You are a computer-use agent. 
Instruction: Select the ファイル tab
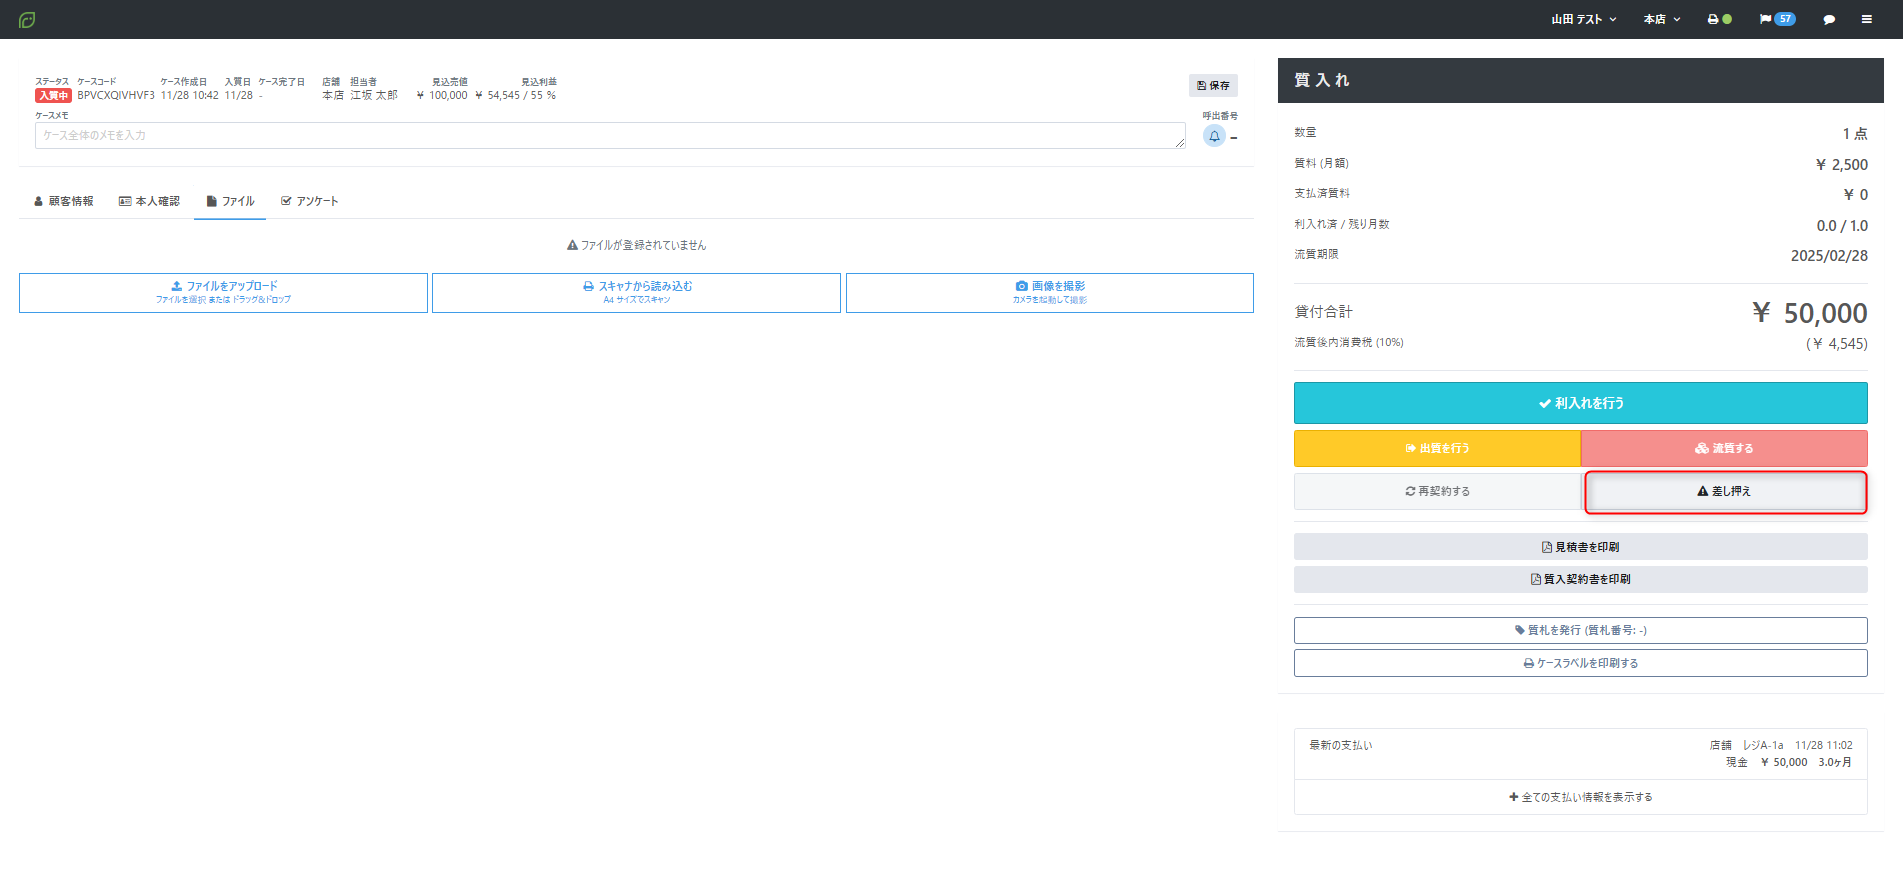pyautogui.click(x=230, y=201)
